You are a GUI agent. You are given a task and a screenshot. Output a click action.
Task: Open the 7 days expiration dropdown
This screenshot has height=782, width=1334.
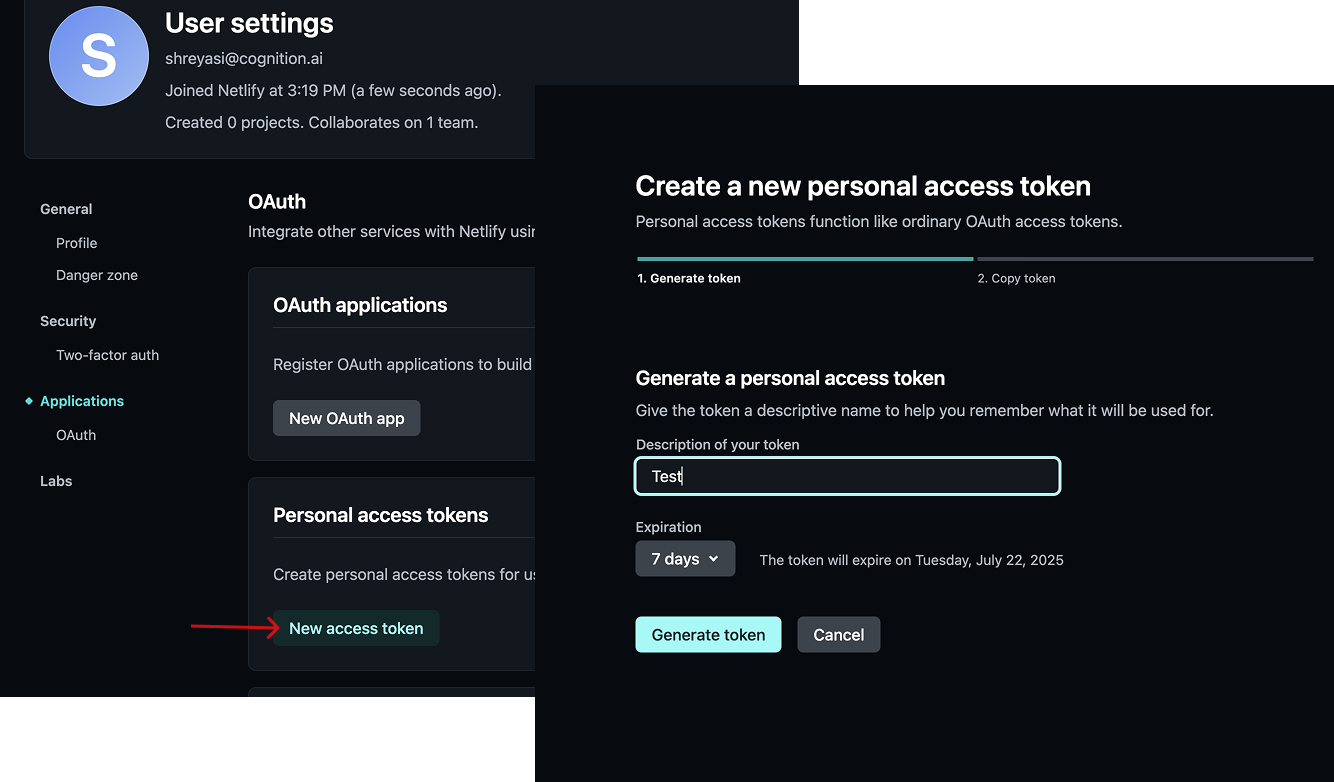685,558
